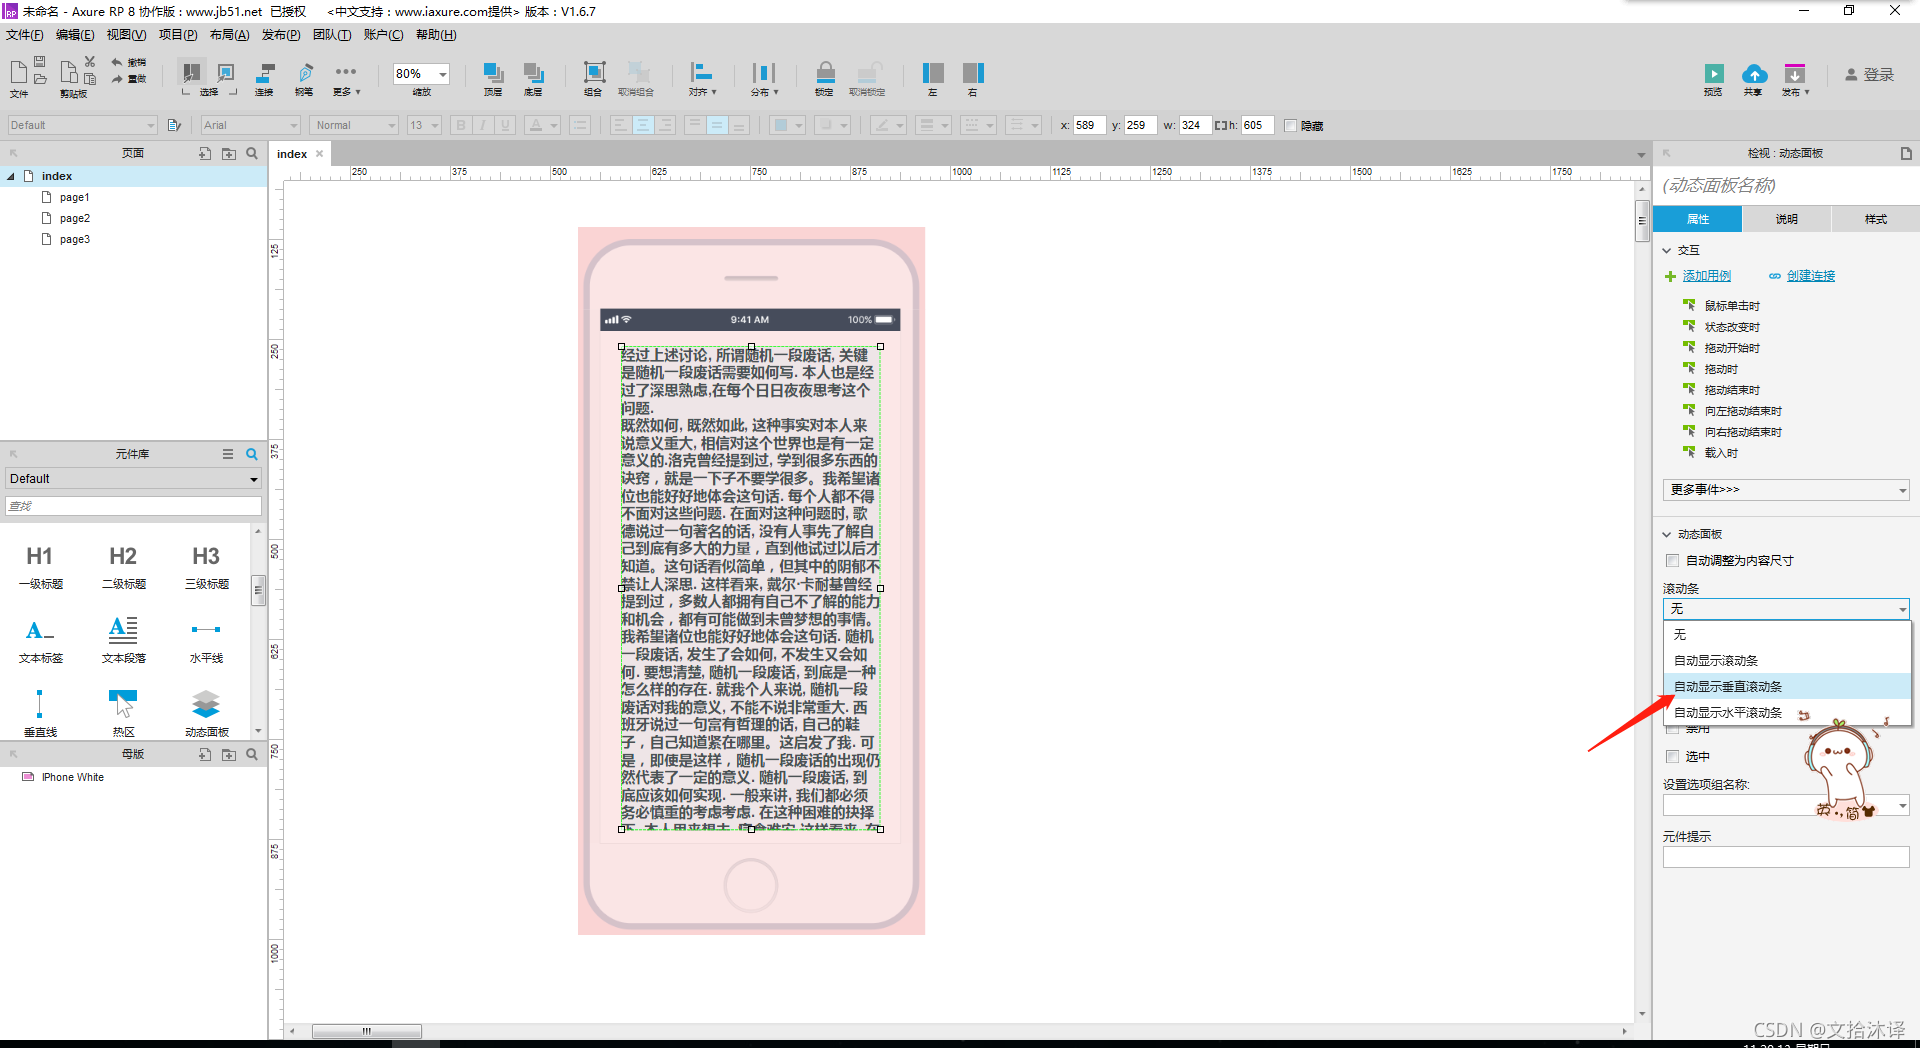
Task: Toggle Underline formatting button
Action: click(505, 125)
